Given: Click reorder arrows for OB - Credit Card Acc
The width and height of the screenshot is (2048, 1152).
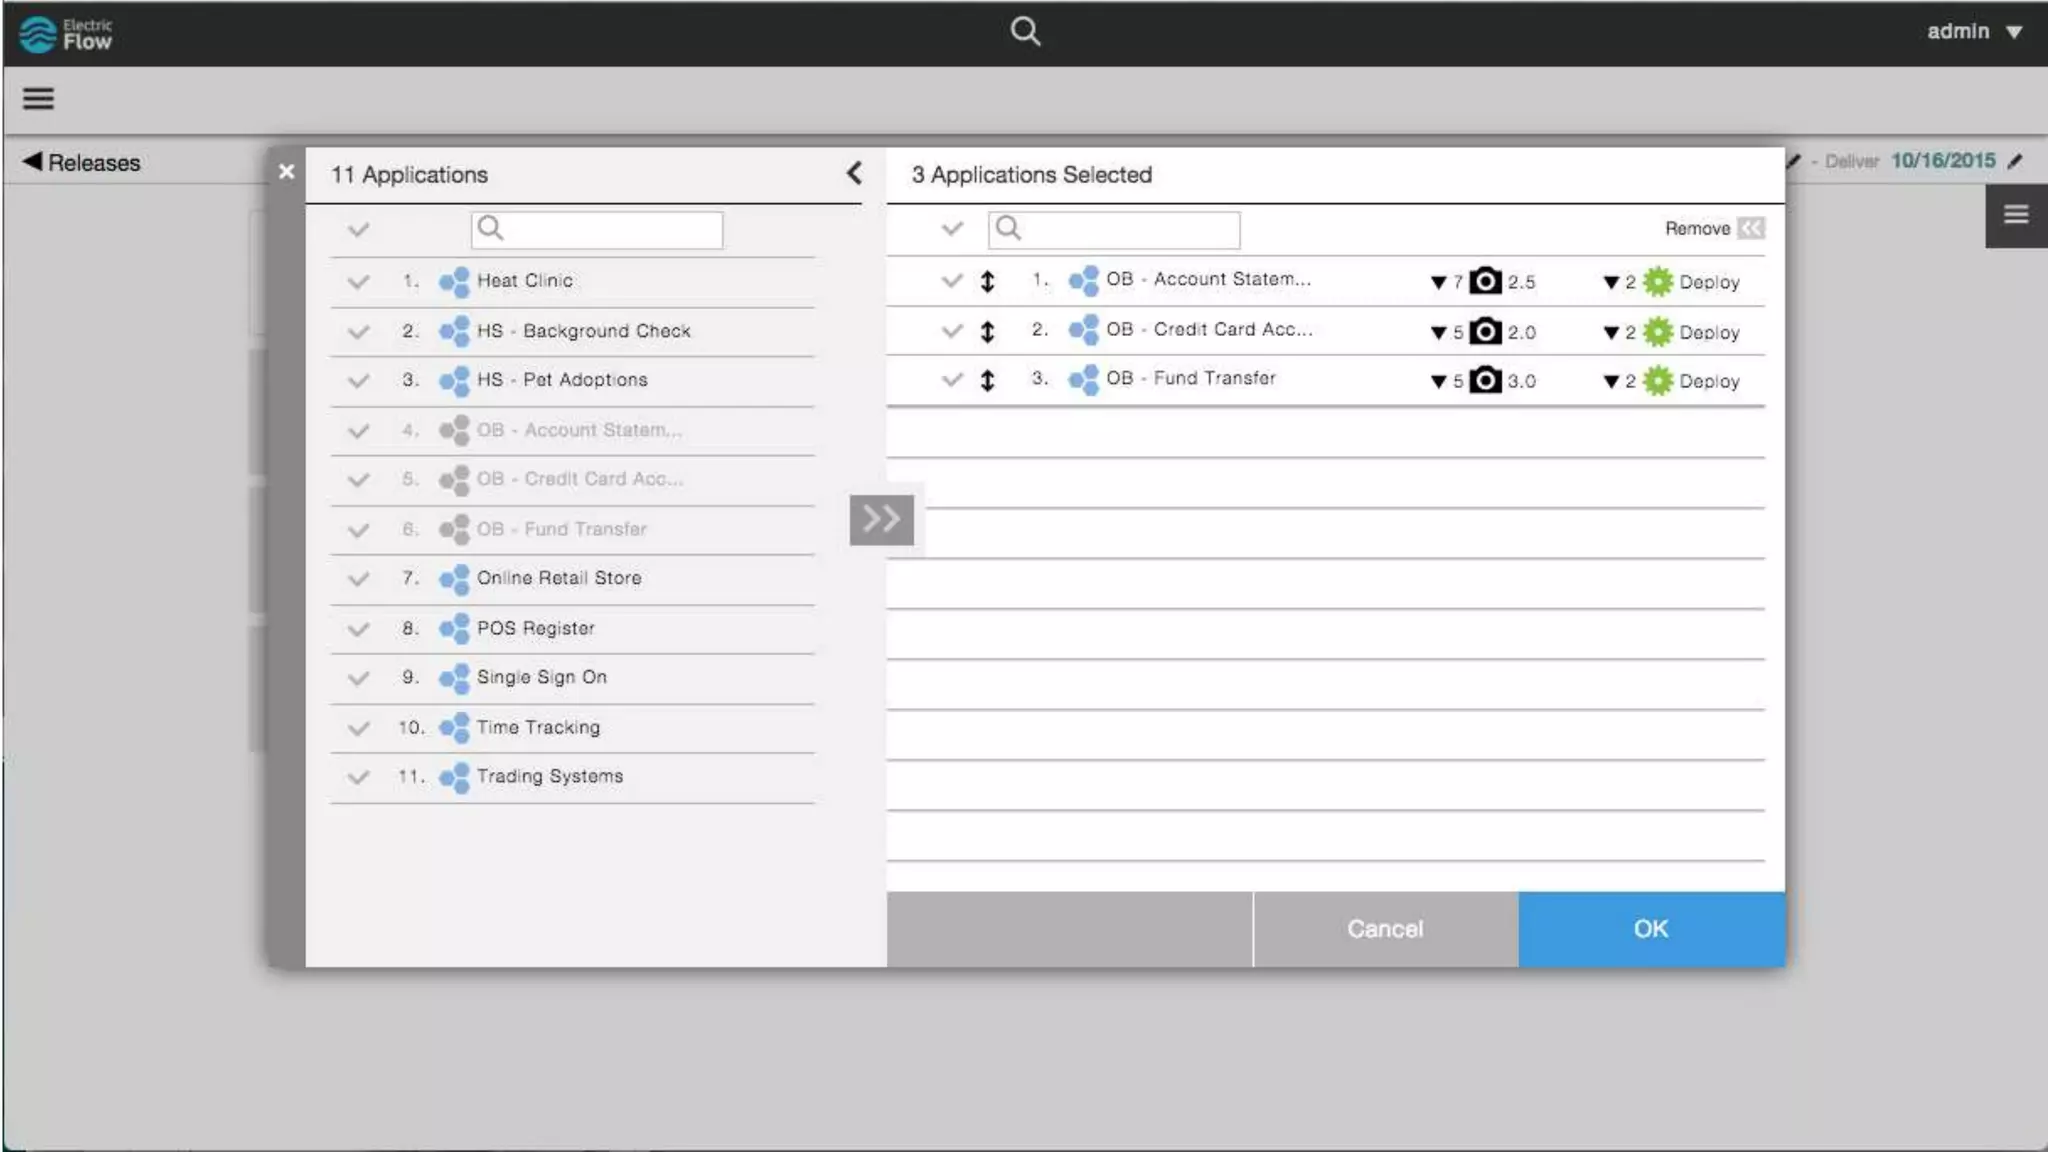Looking at the screenshot, I should click(987, 331).
